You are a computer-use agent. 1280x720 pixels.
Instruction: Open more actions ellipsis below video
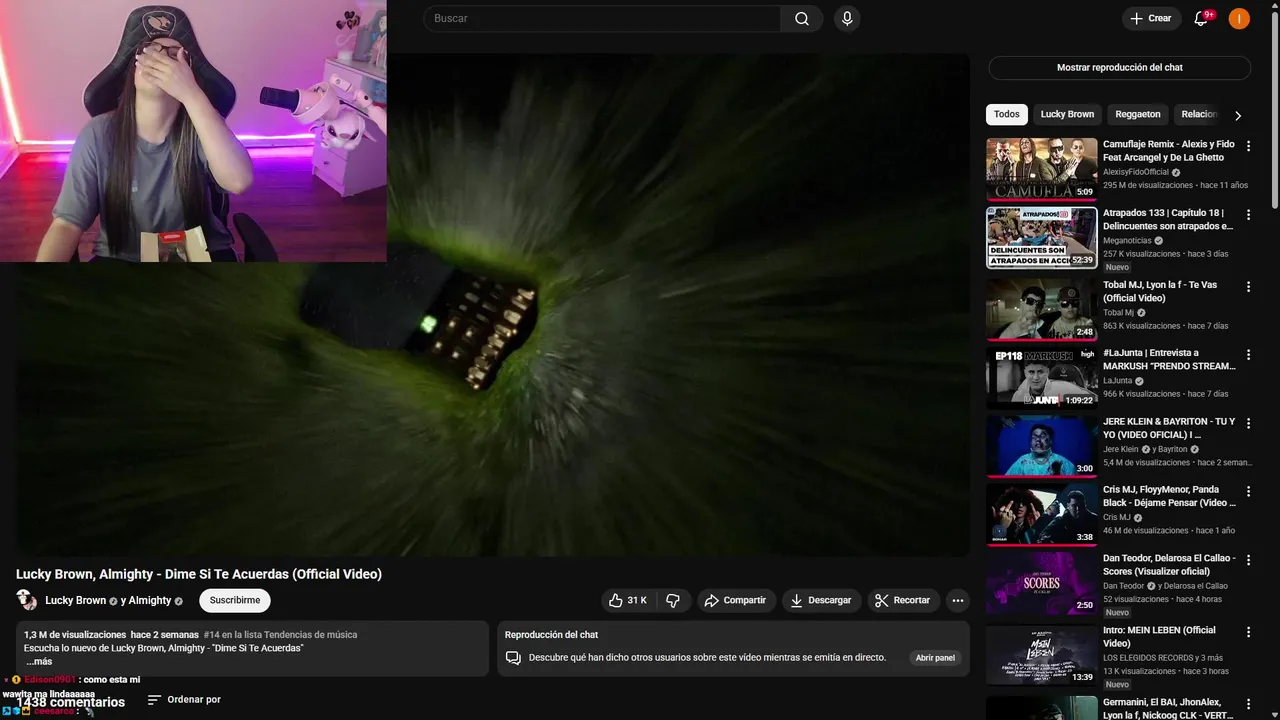[957, 600]
